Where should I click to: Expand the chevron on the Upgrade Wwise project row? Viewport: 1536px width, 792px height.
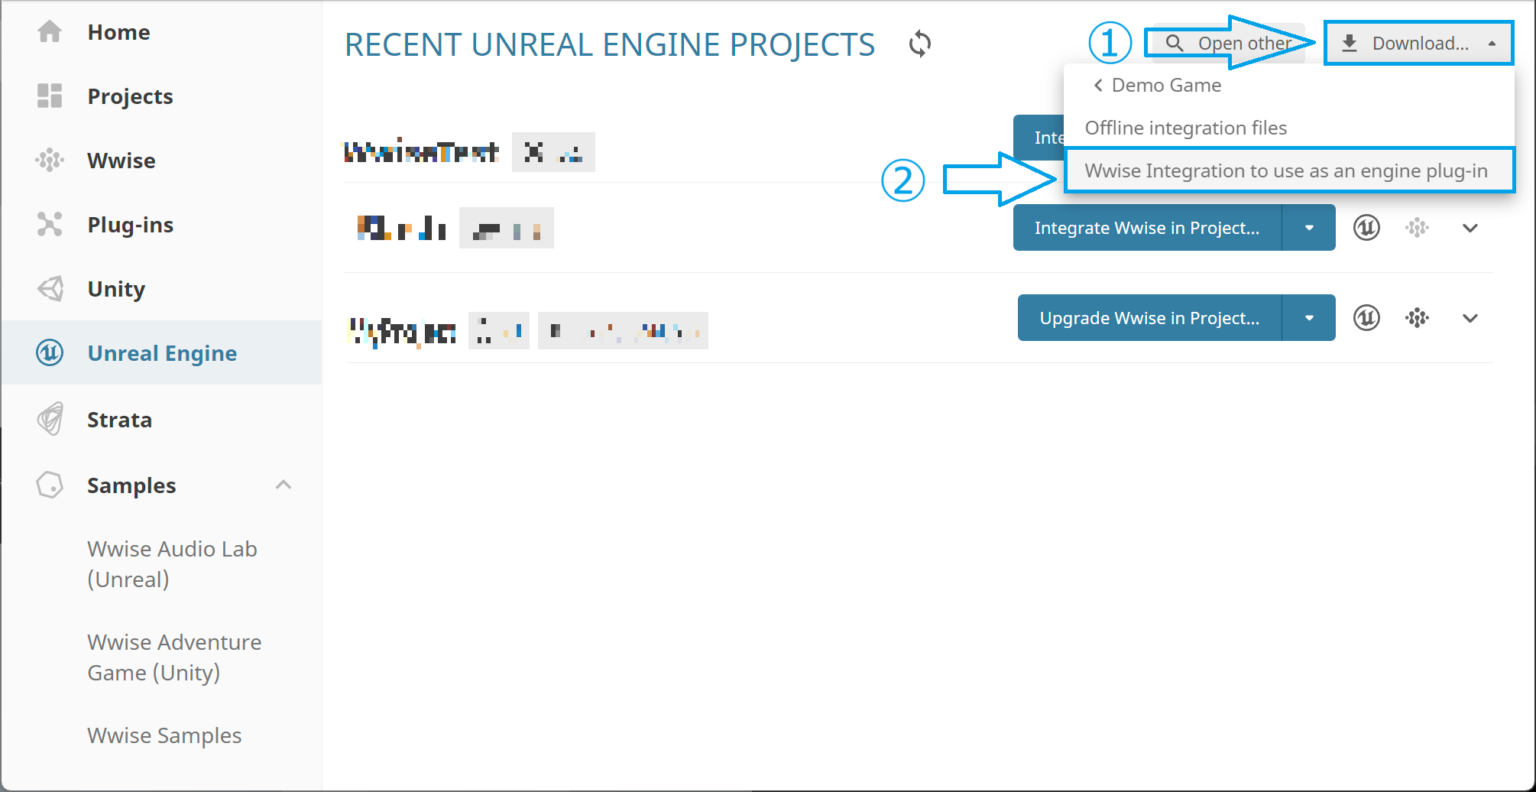(x=1470, y=318)
